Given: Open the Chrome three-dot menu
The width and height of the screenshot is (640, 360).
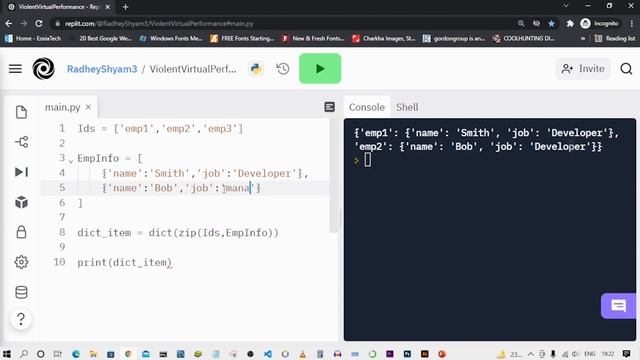Looking at the screenshot, I should [632, 24].
